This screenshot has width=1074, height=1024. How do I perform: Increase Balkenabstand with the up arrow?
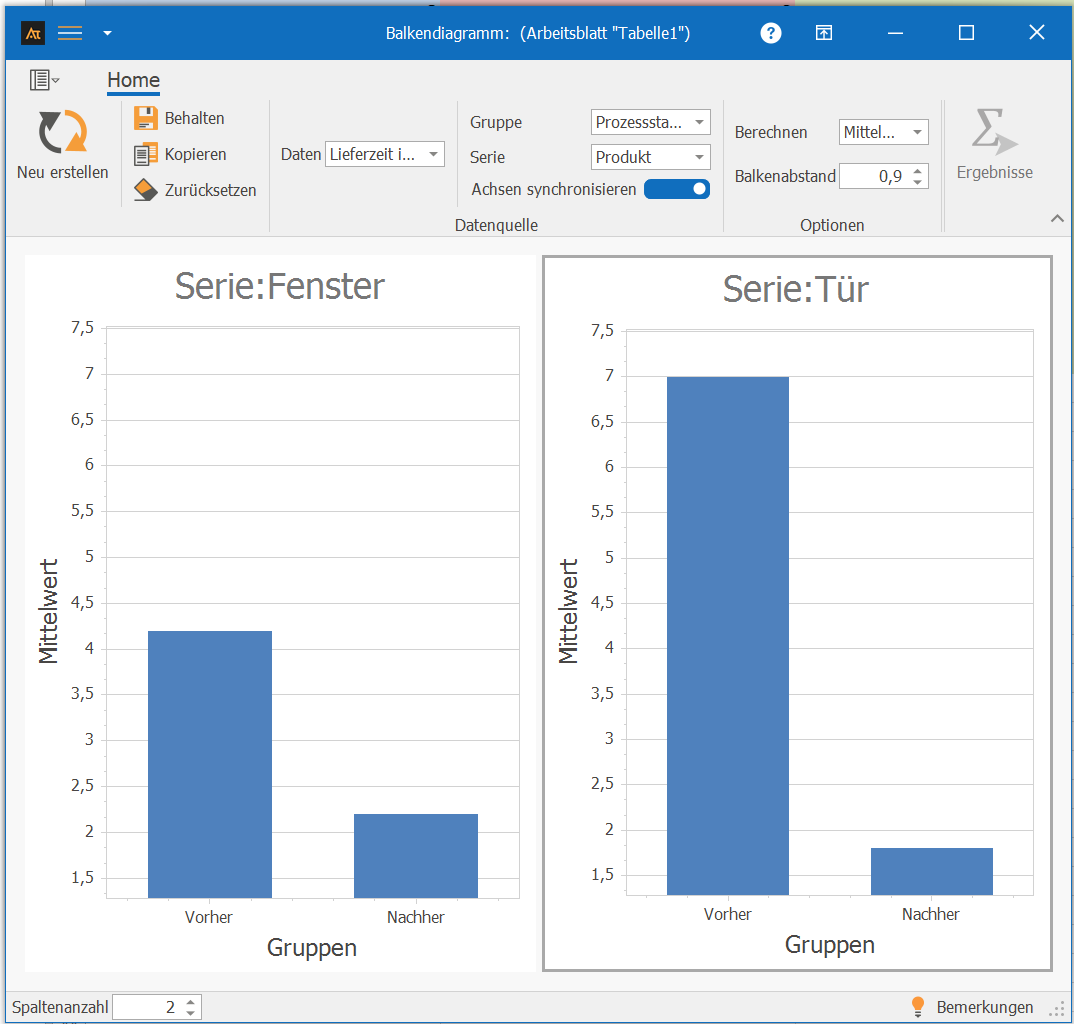coord(918,171)
